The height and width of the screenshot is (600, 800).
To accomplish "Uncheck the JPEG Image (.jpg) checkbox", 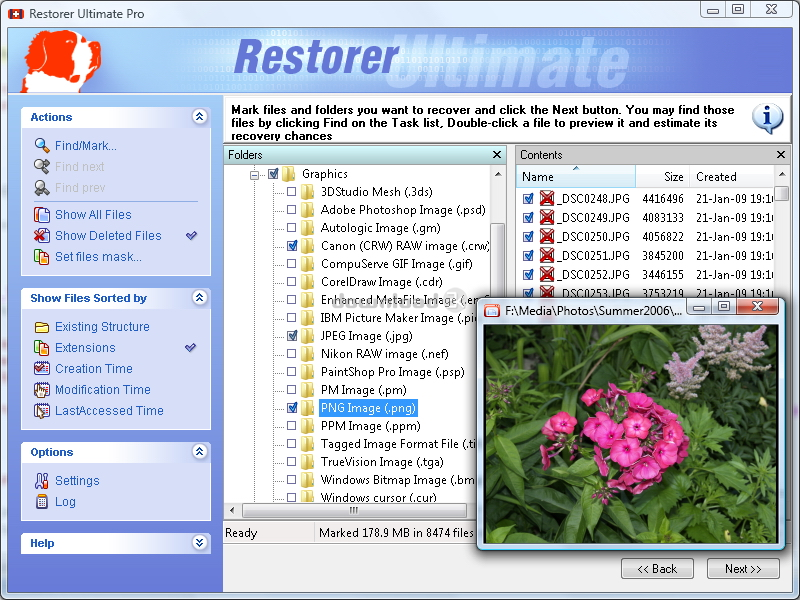I will 292,336.
